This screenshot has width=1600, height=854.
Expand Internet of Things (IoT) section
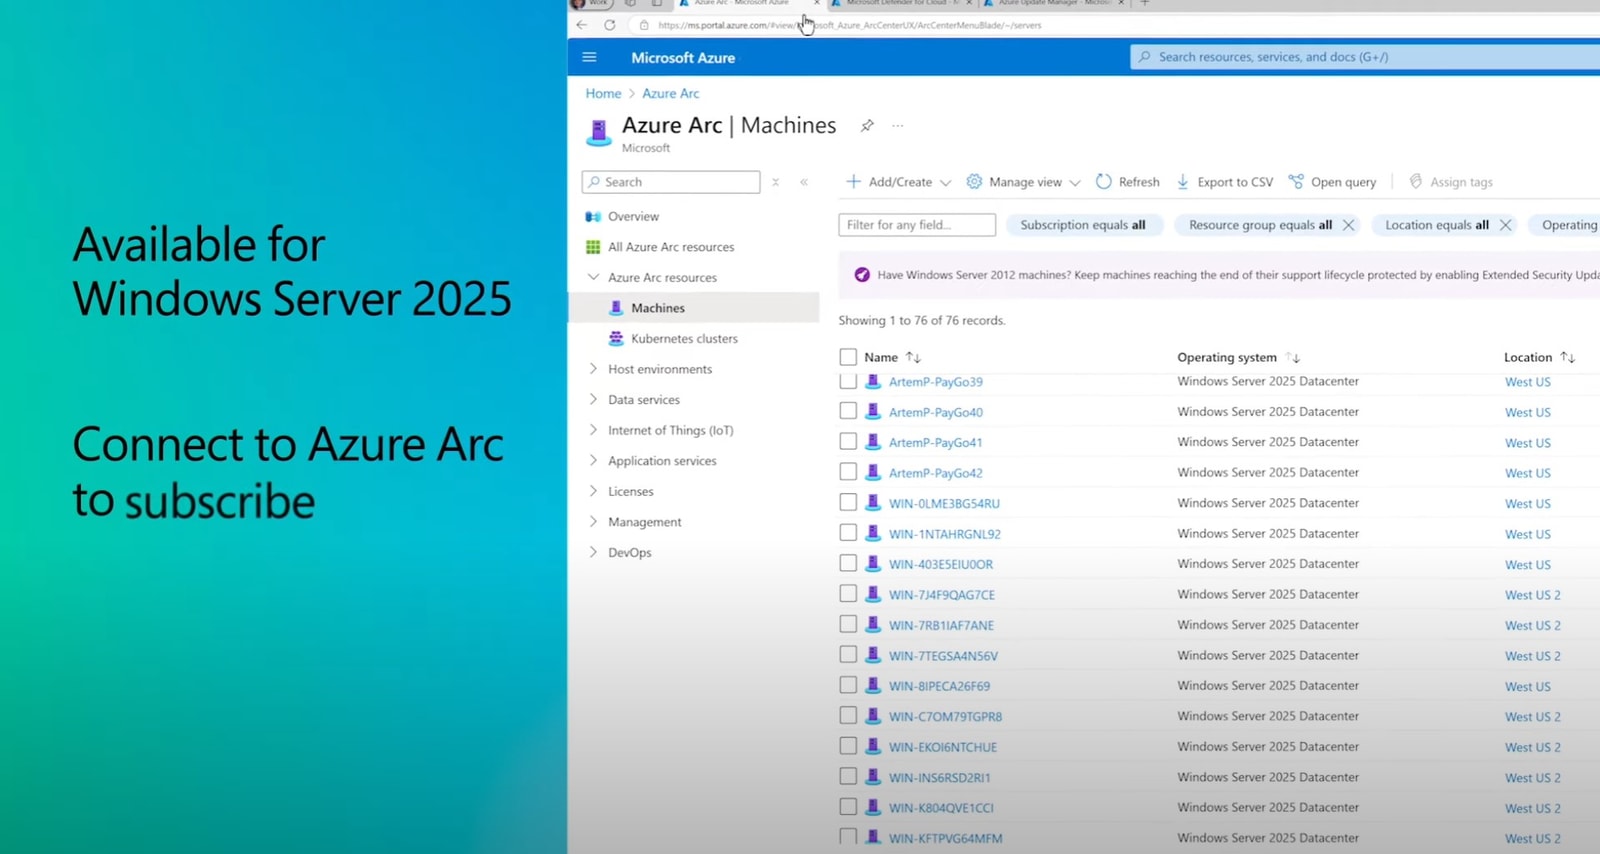coord(593,430)
